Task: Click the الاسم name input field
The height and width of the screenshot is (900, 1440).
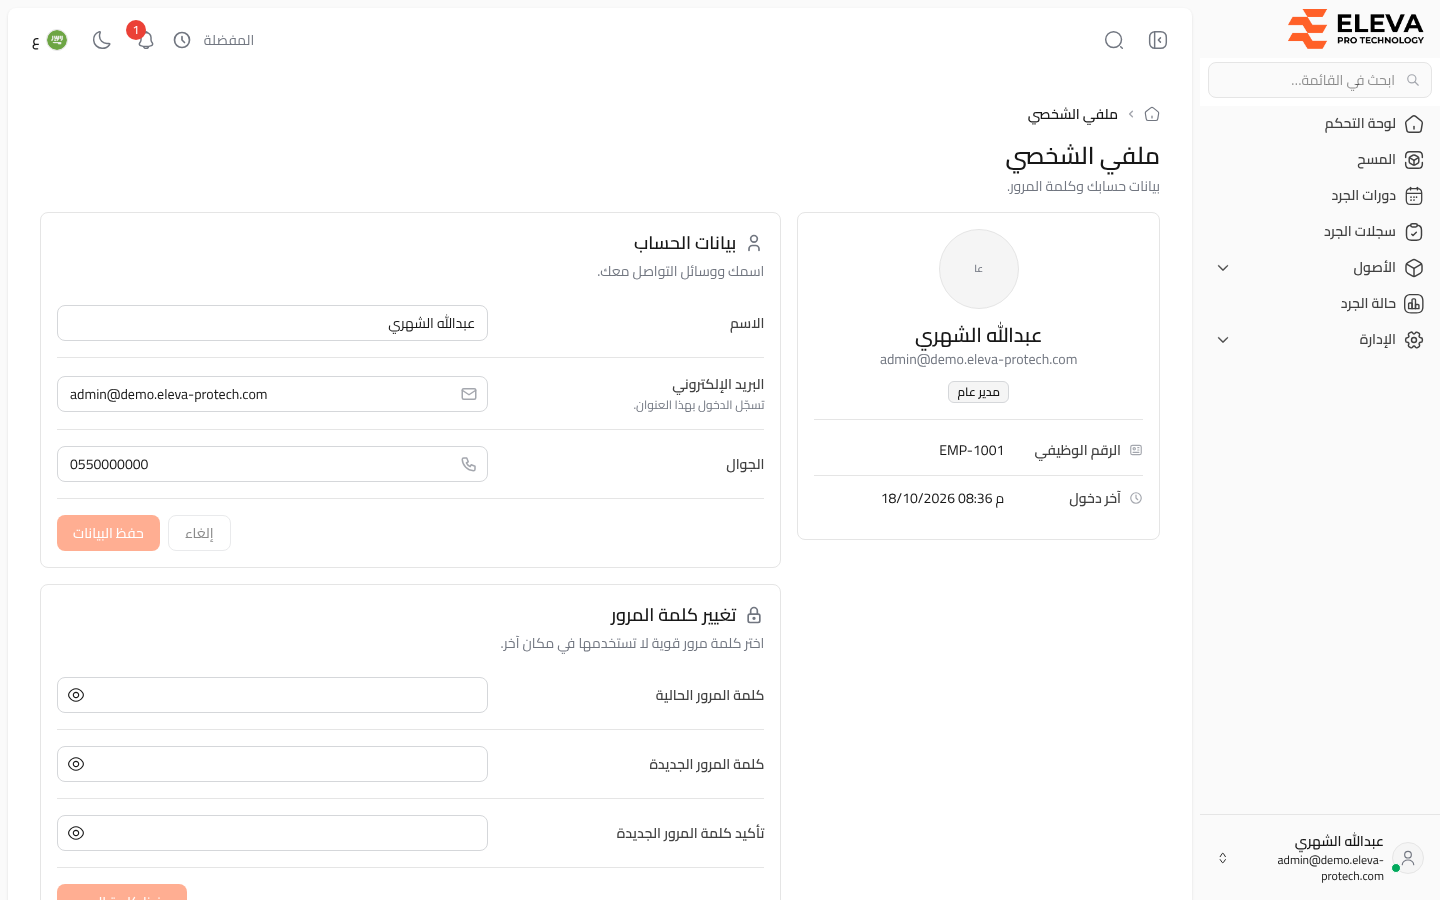Action: coord(272,323)
